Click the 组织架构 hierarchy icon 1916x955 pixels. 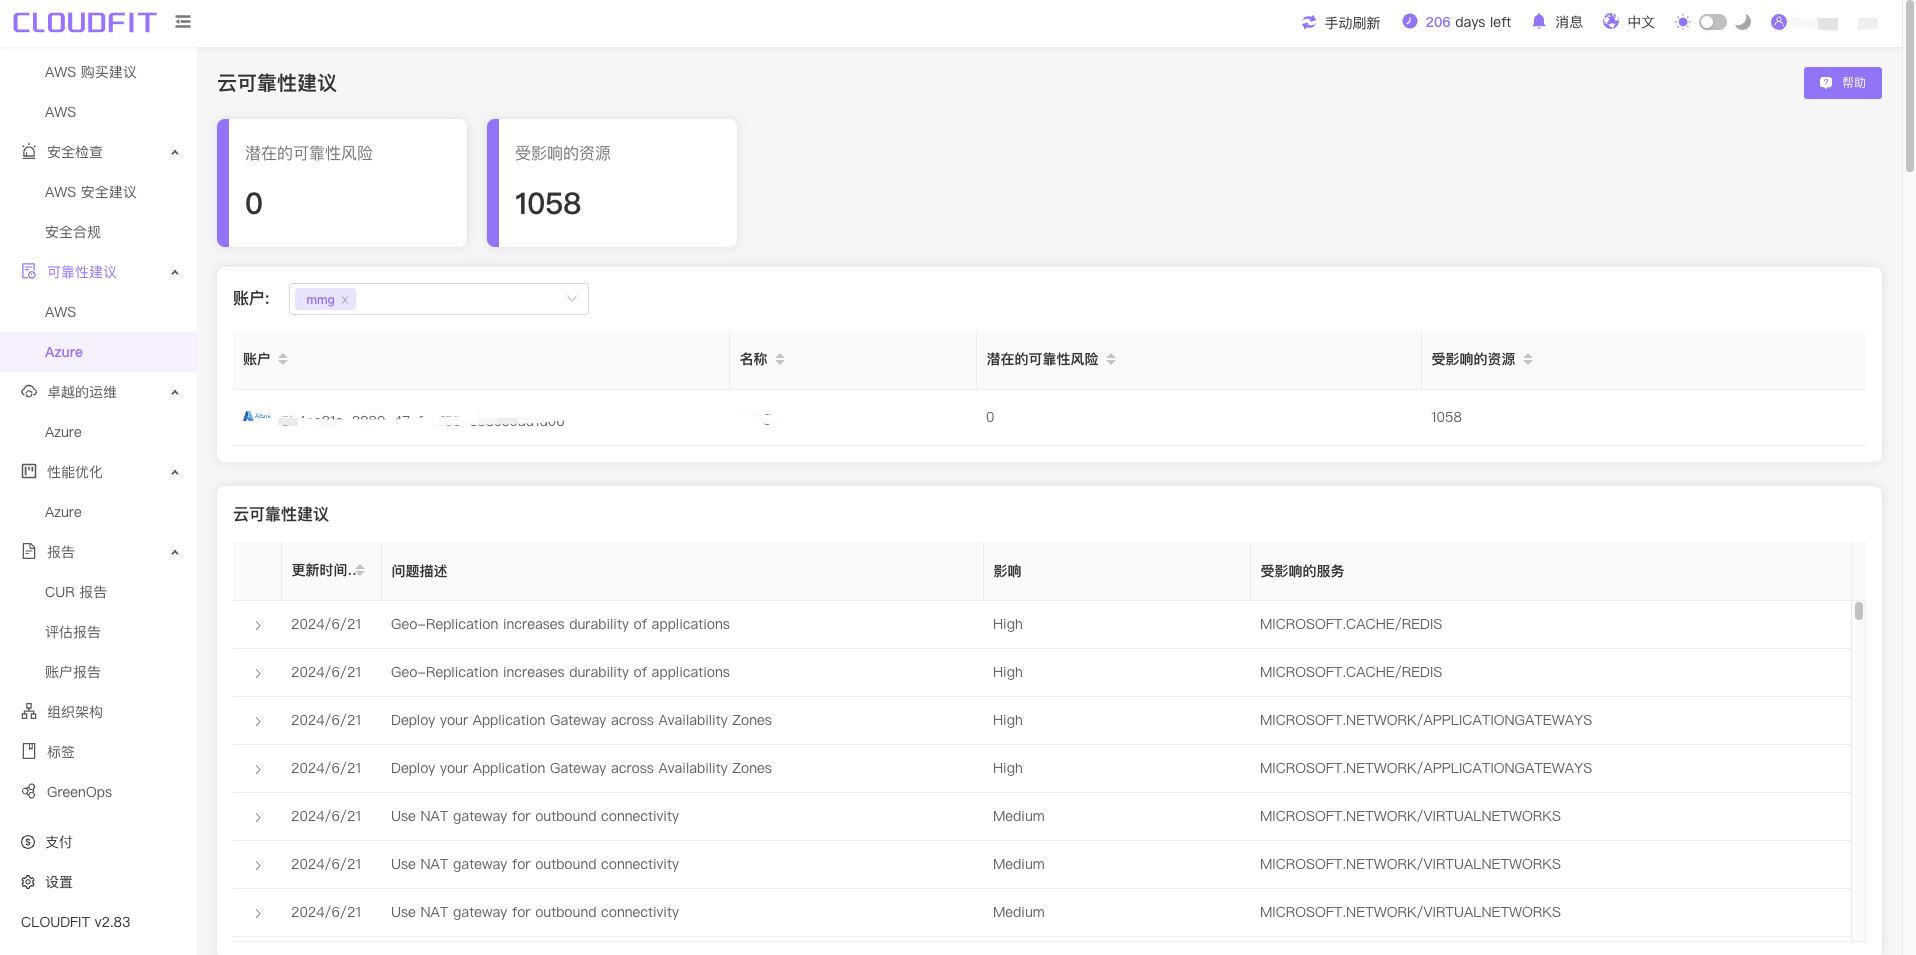click(29, 711)
